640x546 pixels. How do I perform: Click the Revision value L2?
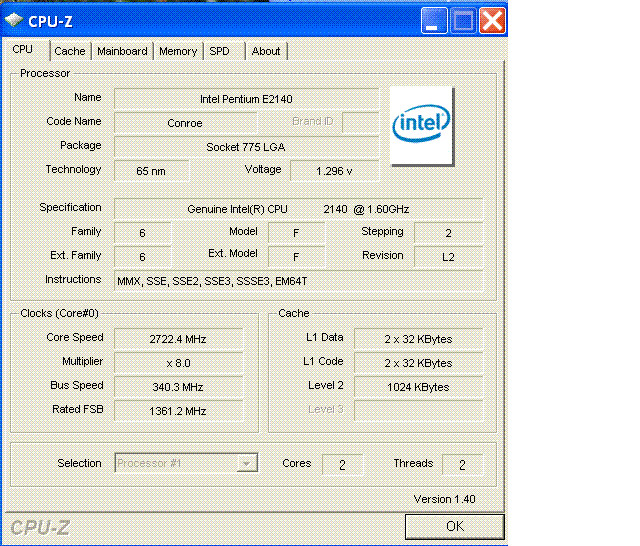click(449, 257)
